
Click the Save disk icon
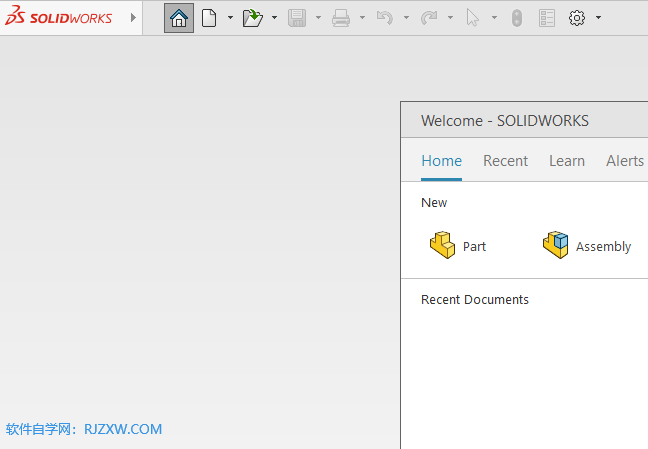(x=296, y=18)
